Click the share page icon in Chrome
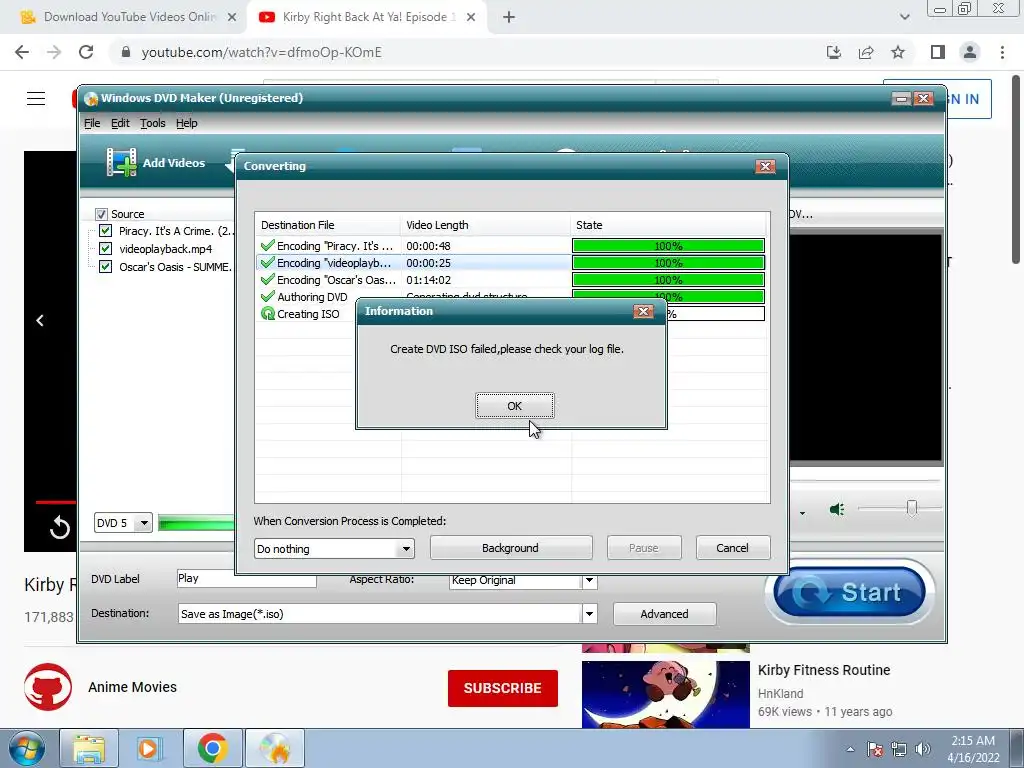Screen dimensions: 1024x768 pos(866,52)
